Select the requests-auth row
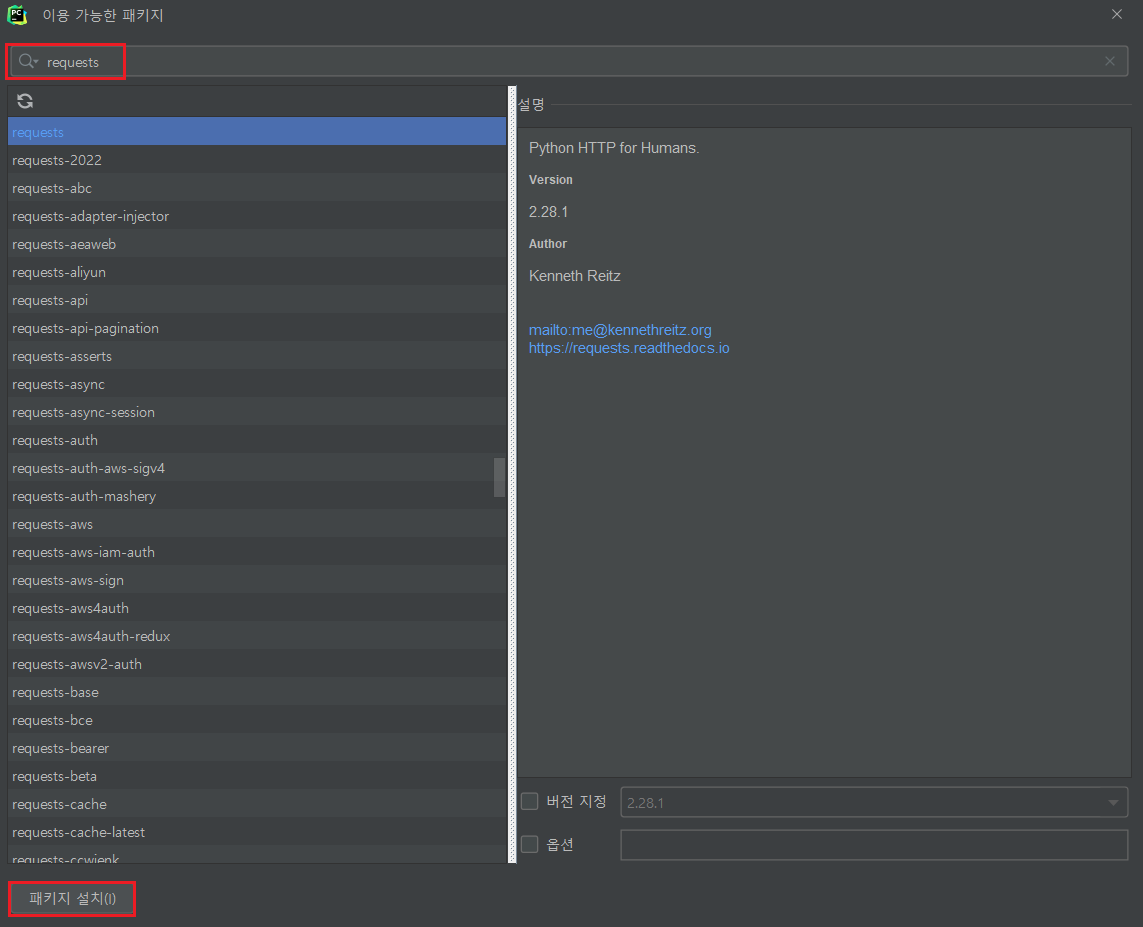1143x927 pixels. point(257,440)
